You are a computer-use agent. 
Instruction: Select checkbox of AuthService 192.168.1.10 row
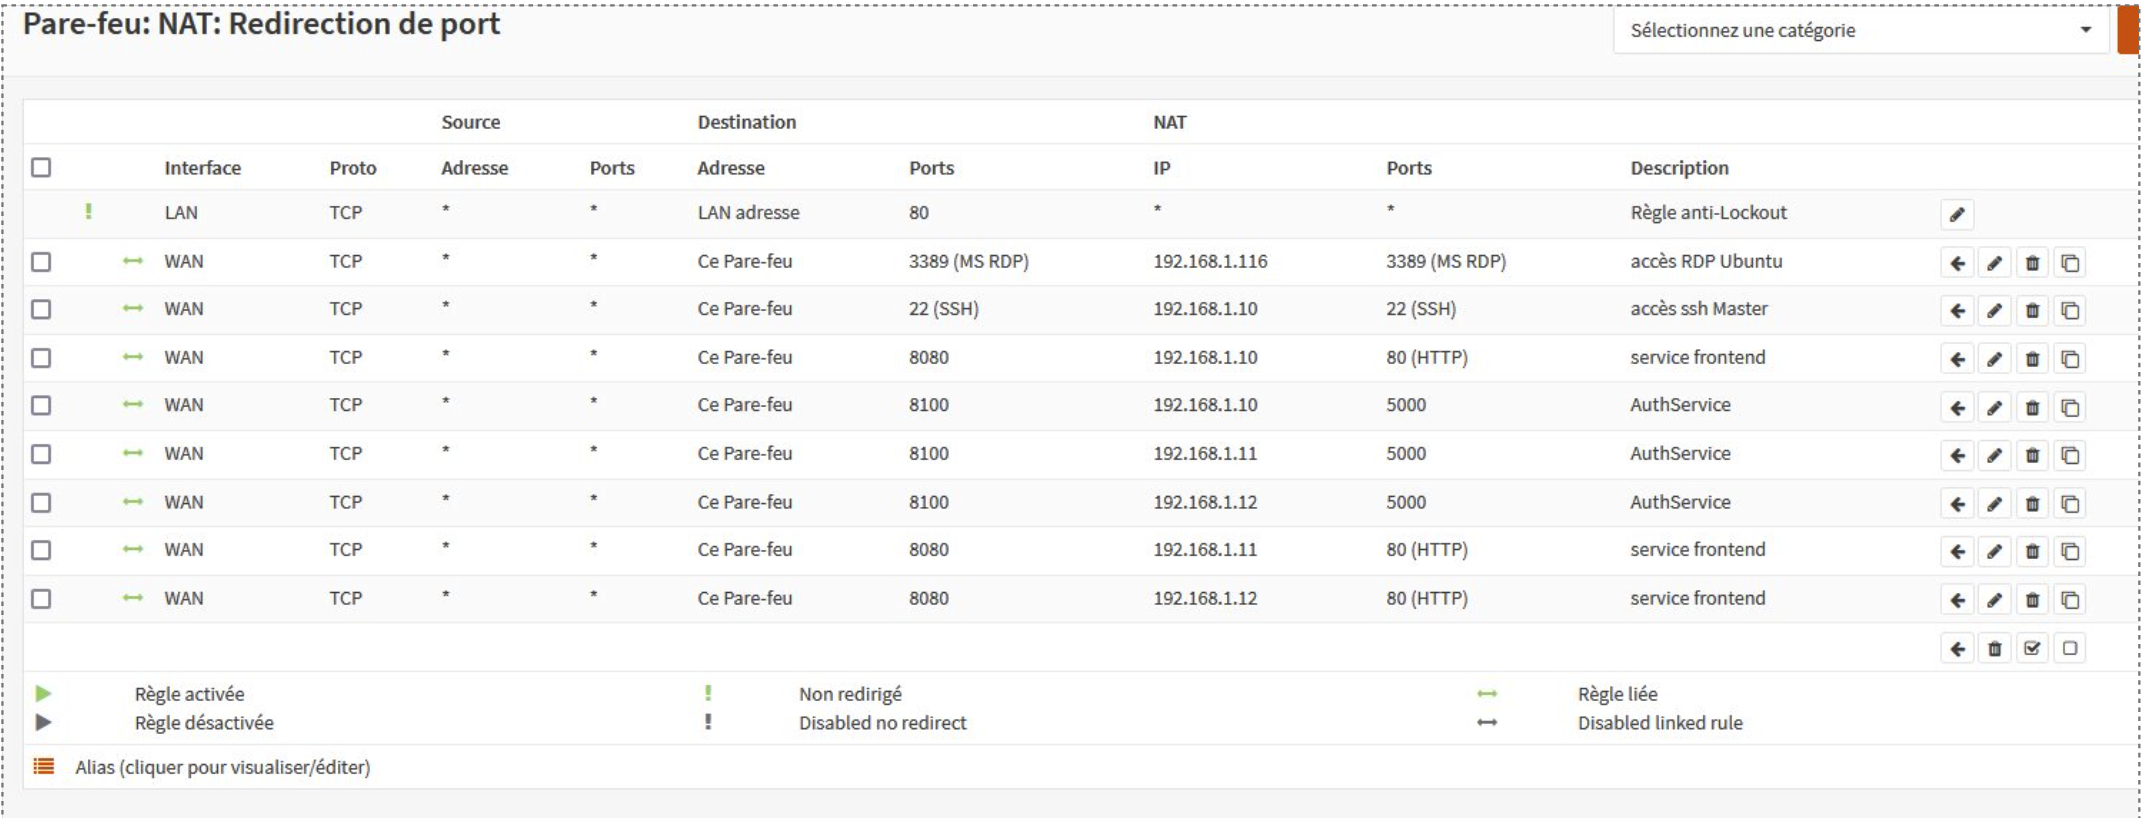point(41,405)
